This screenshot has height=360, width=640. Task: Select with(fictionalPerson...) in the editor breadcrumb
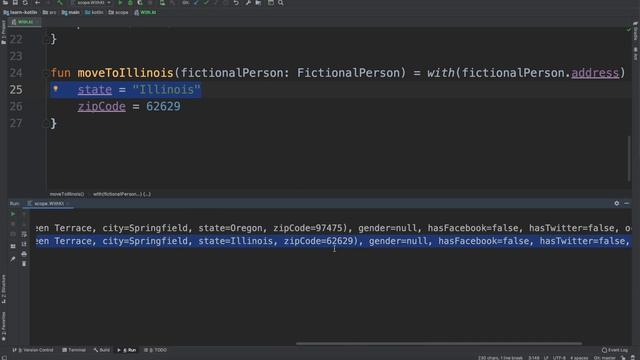point(122,194)
